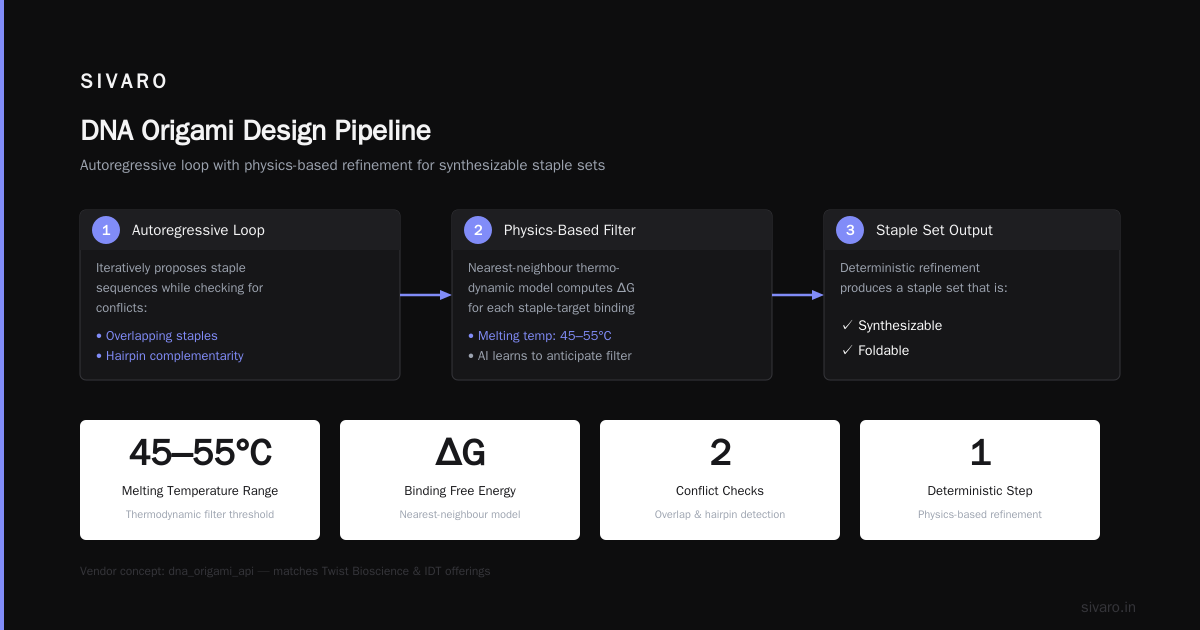Select the Autoregressive Loop card title

[x=198, y=230]
